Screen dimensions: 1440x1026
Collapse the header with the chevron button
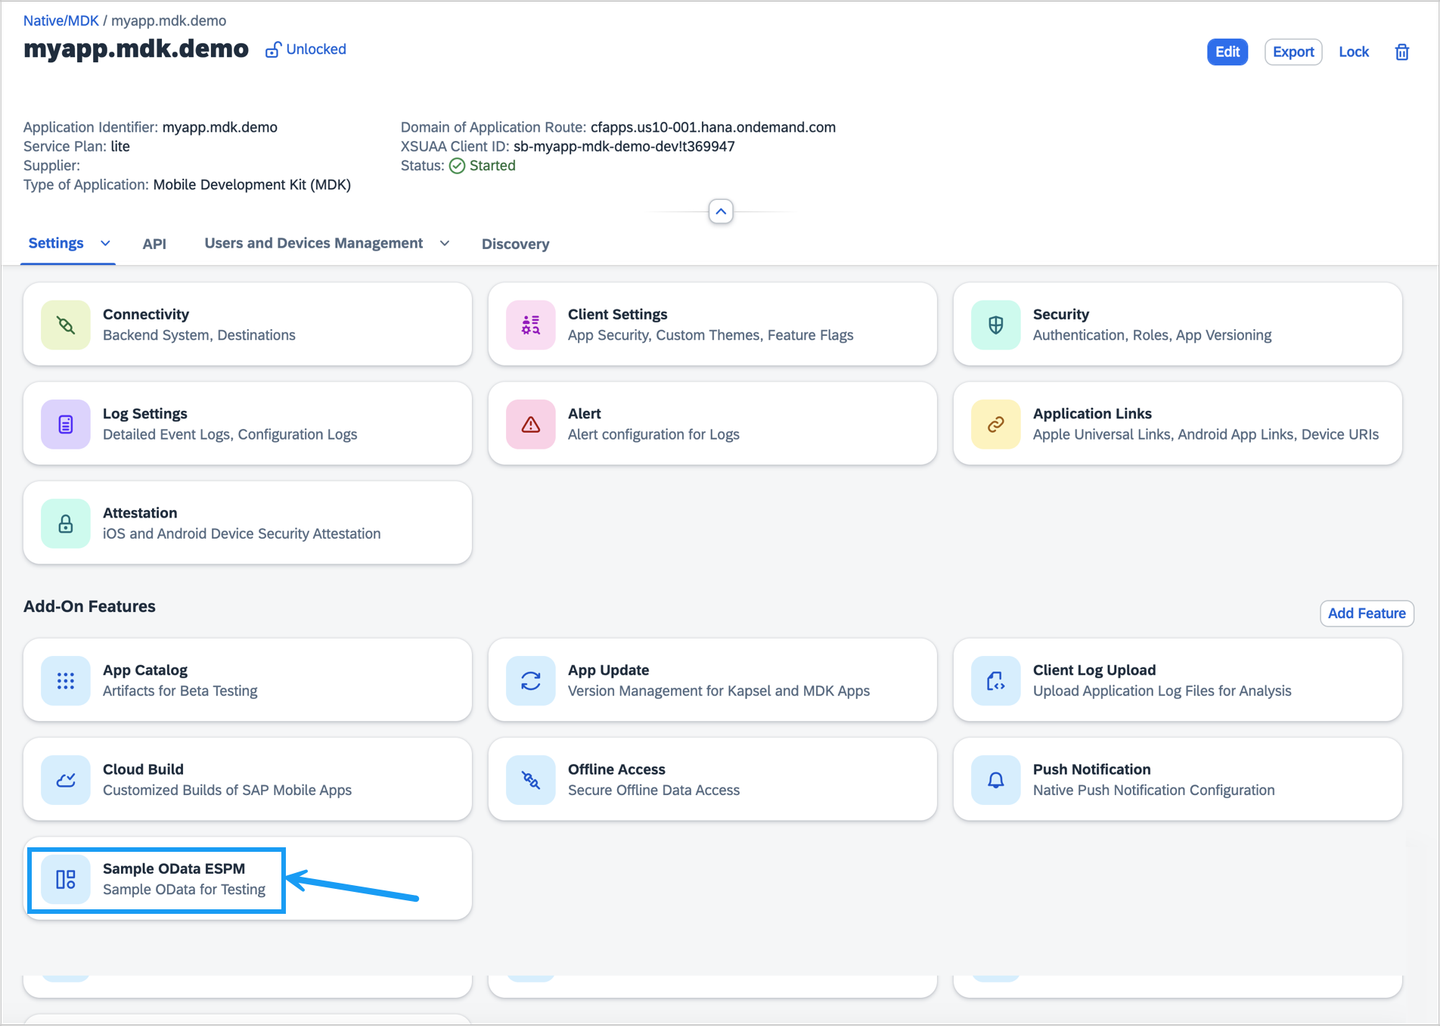[x=721, y=211]
